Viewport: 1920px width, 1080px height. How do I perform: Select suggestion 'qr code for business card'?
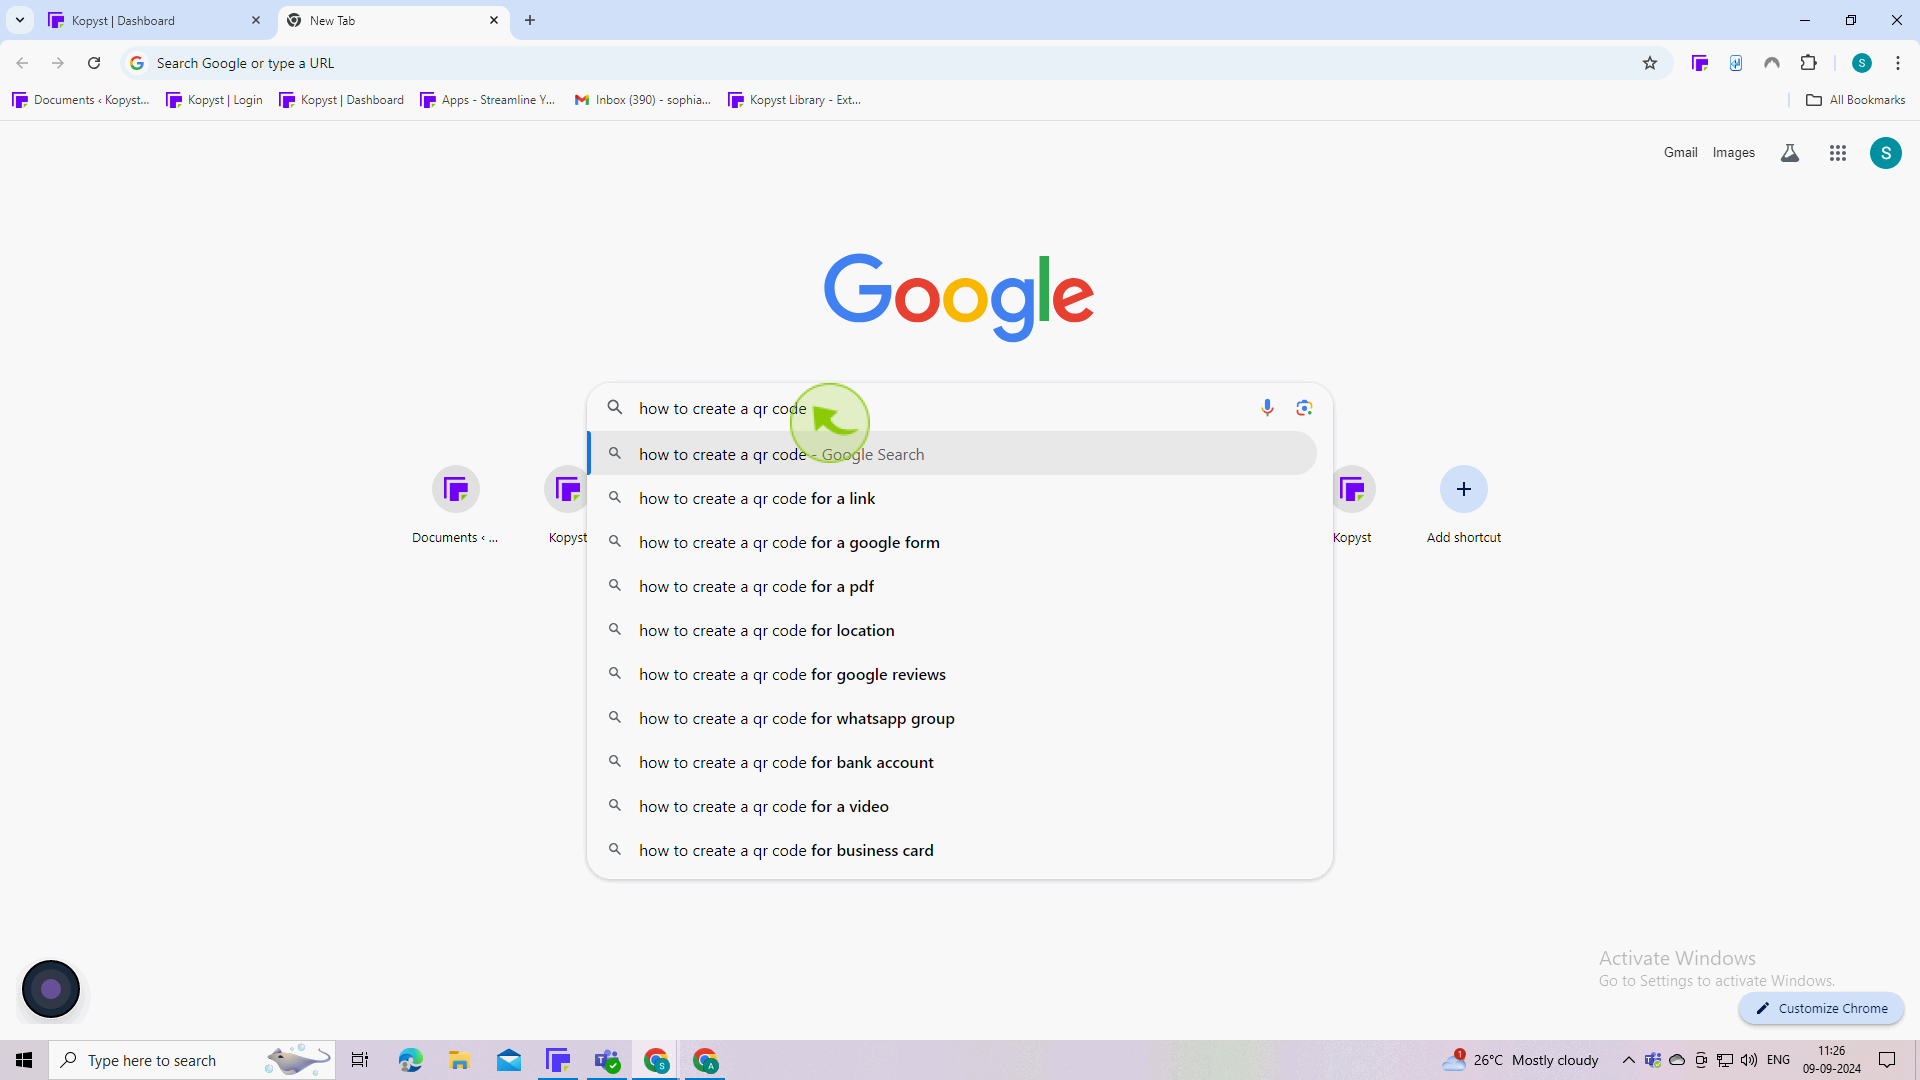tap(952, 850)
